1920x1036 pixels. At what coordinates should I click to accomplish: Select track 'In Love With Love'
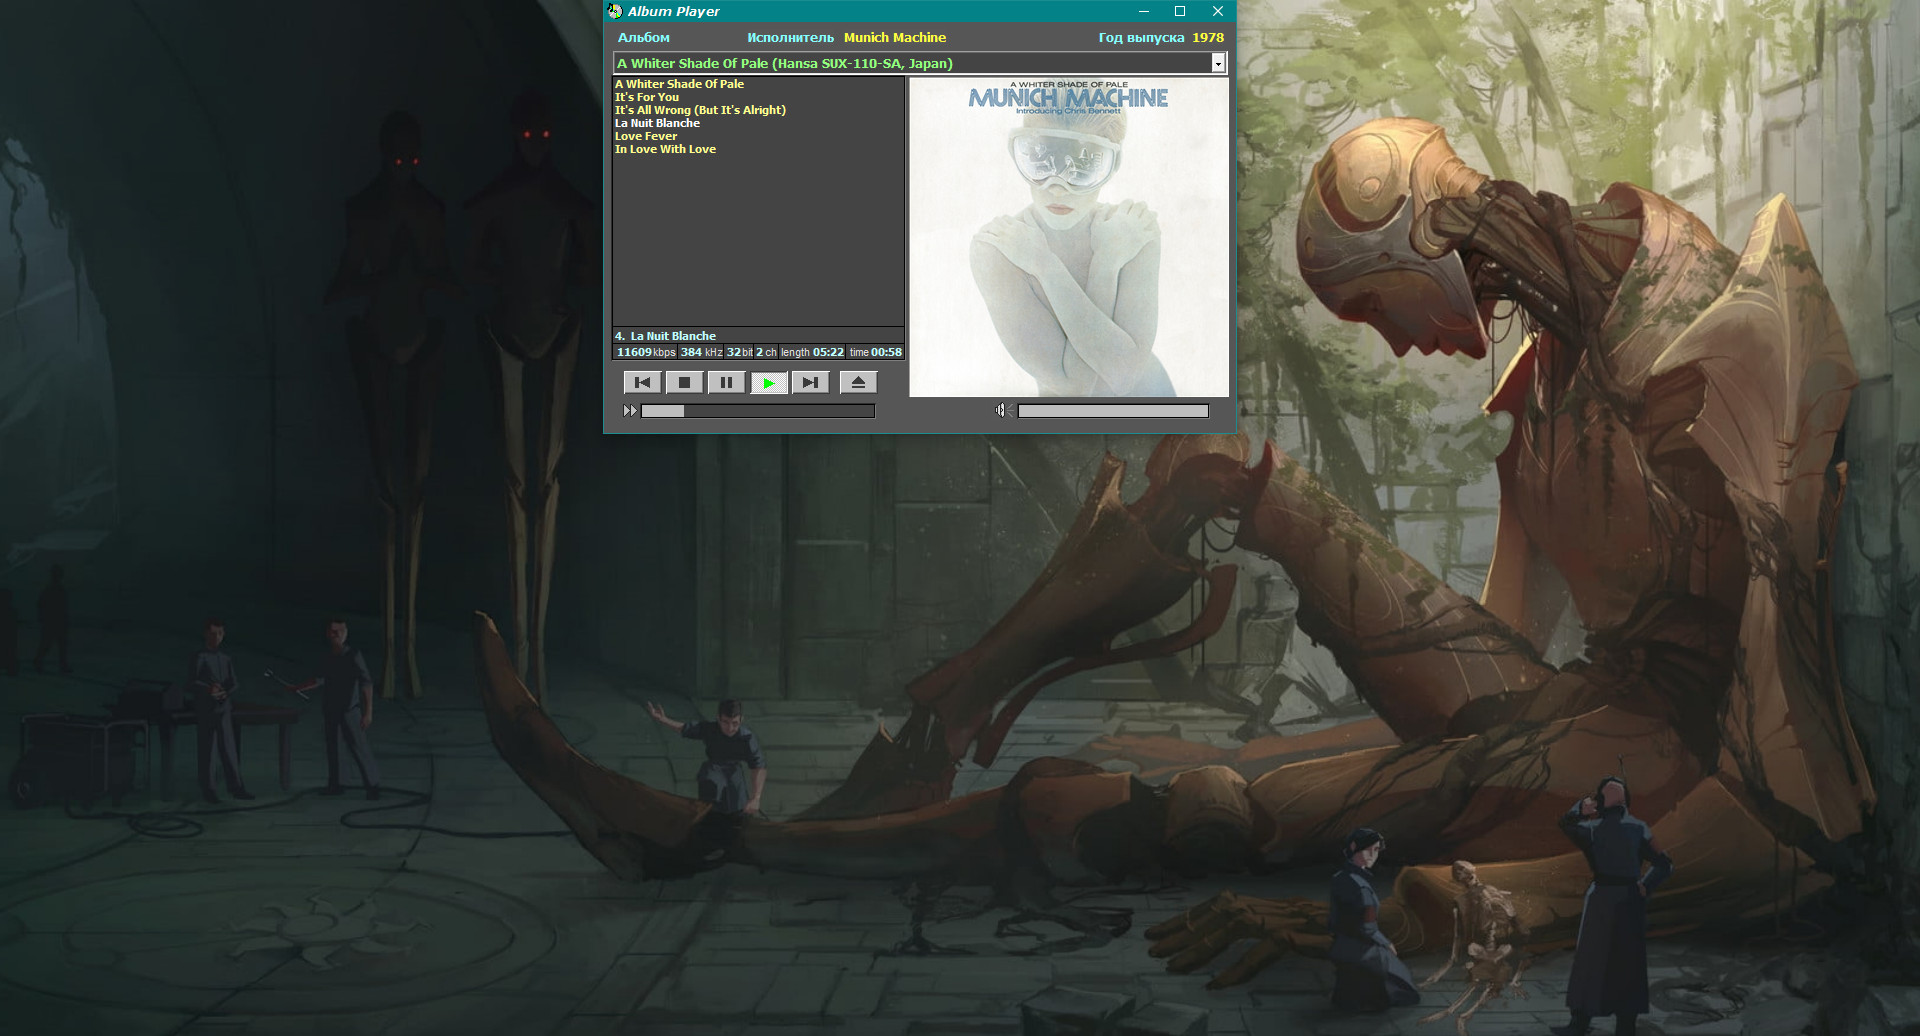coord(665,149)
